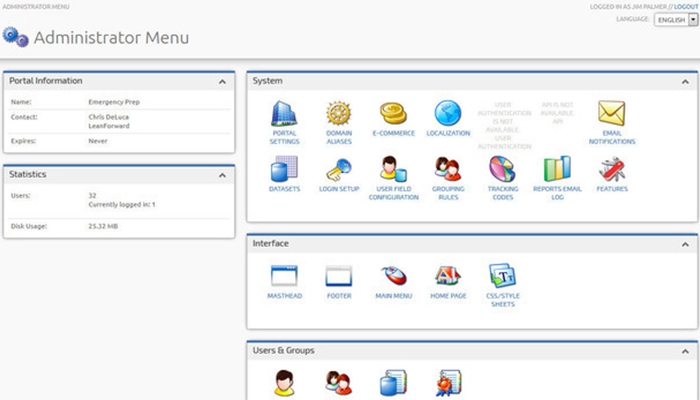This screenshot has width=700, height=400.
Task: Open Footer window icon
Action: tap(338, 276)
